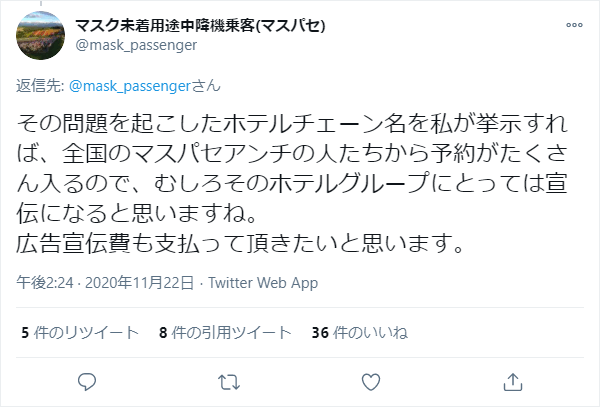Click the reply speech bubble icon
This screenshot has width=600, height=407.
point(87,382)
